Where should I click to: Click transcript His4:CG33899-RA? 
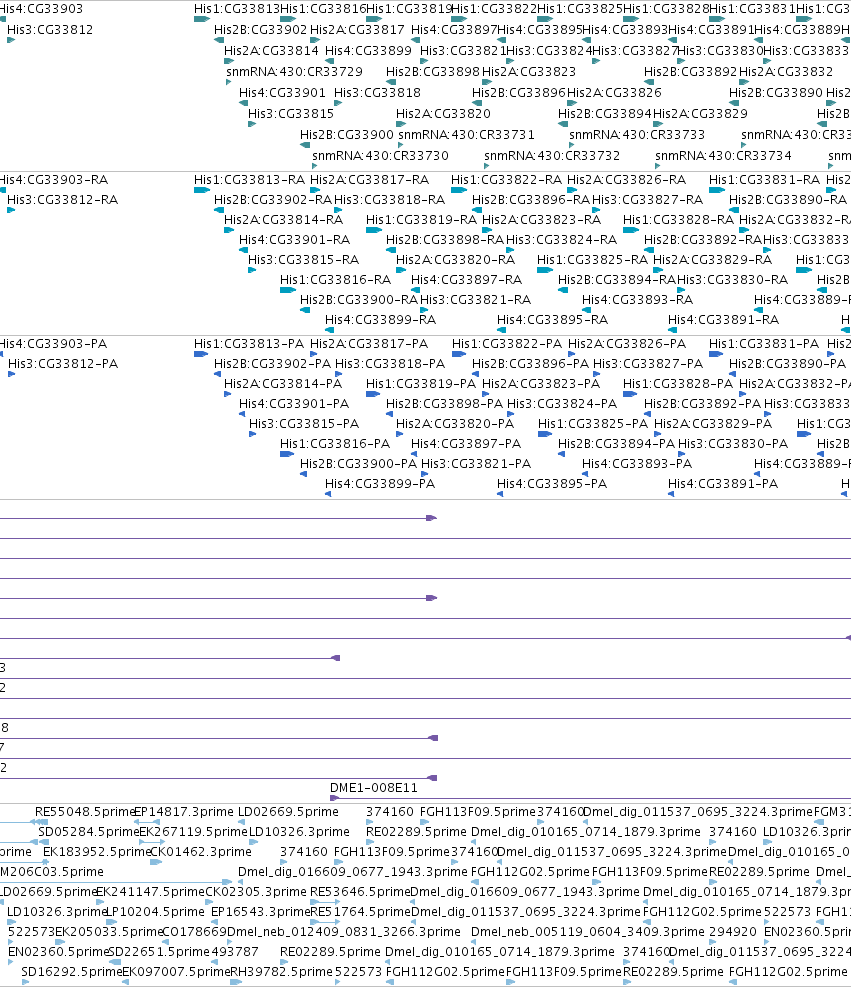(x=381, y=319)
